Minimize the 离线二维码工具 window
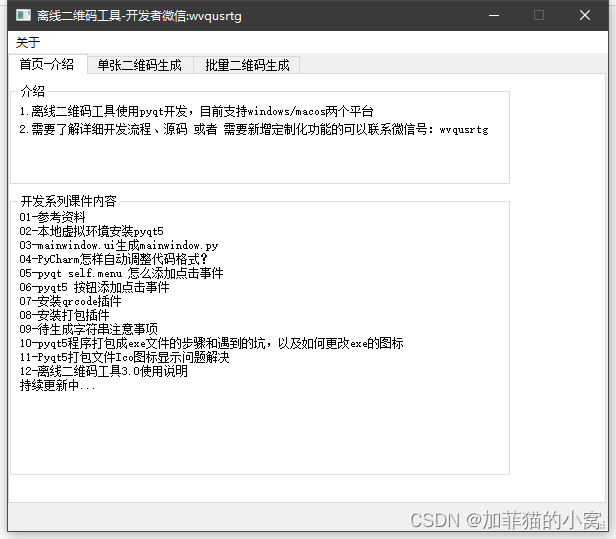Screen dimensions: 616x539 [494, 16]
